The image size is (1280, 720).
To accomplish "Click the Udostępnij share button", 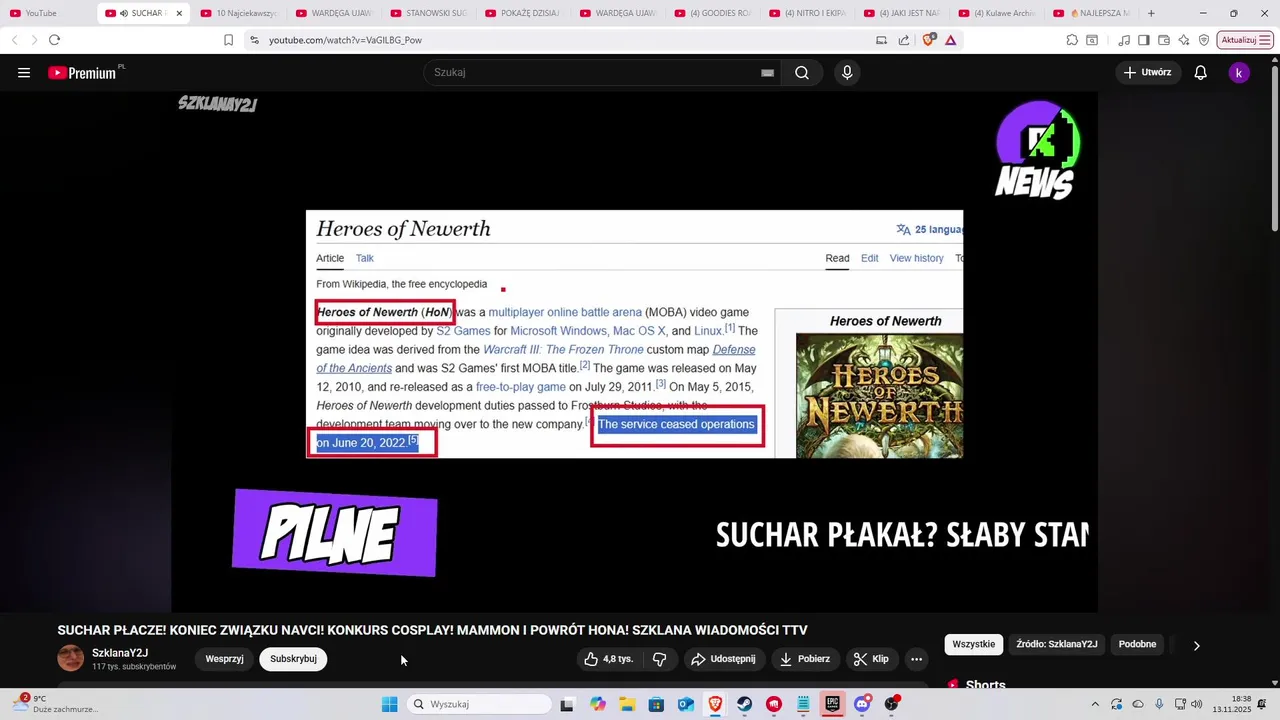I will [724, 659].
